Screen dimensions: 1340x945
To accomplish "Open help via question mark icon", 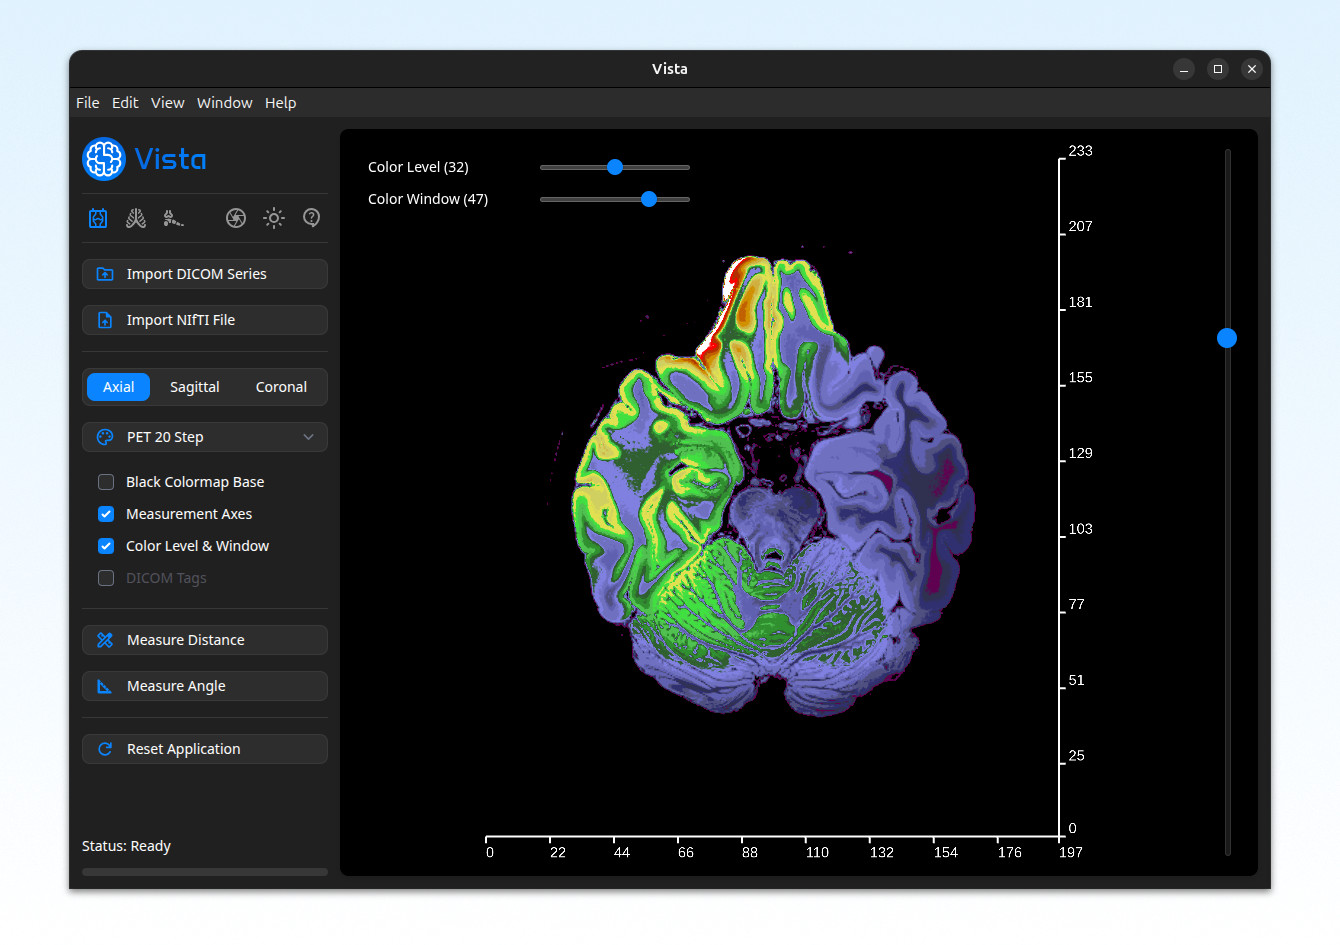I will pos(312,218).
